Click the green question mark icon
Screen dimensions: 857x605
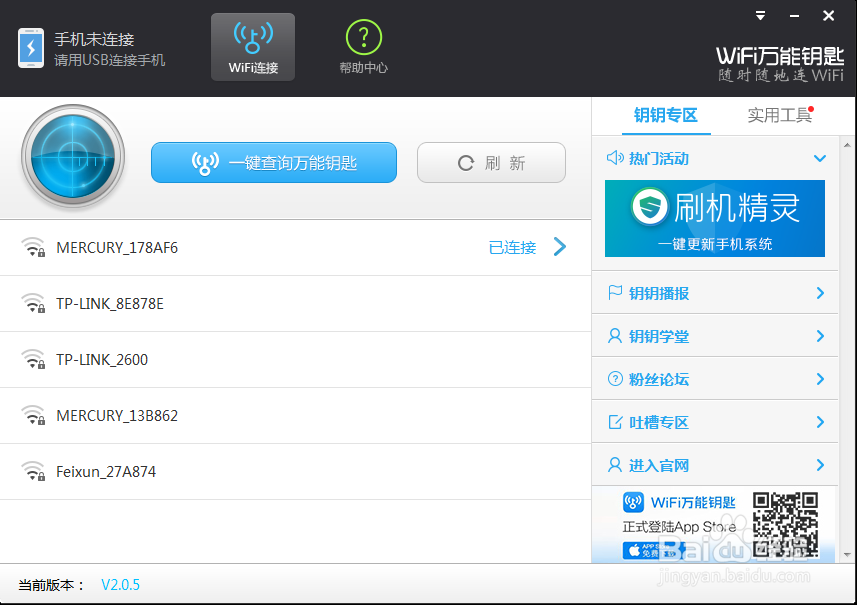click(x=363, y=37)
